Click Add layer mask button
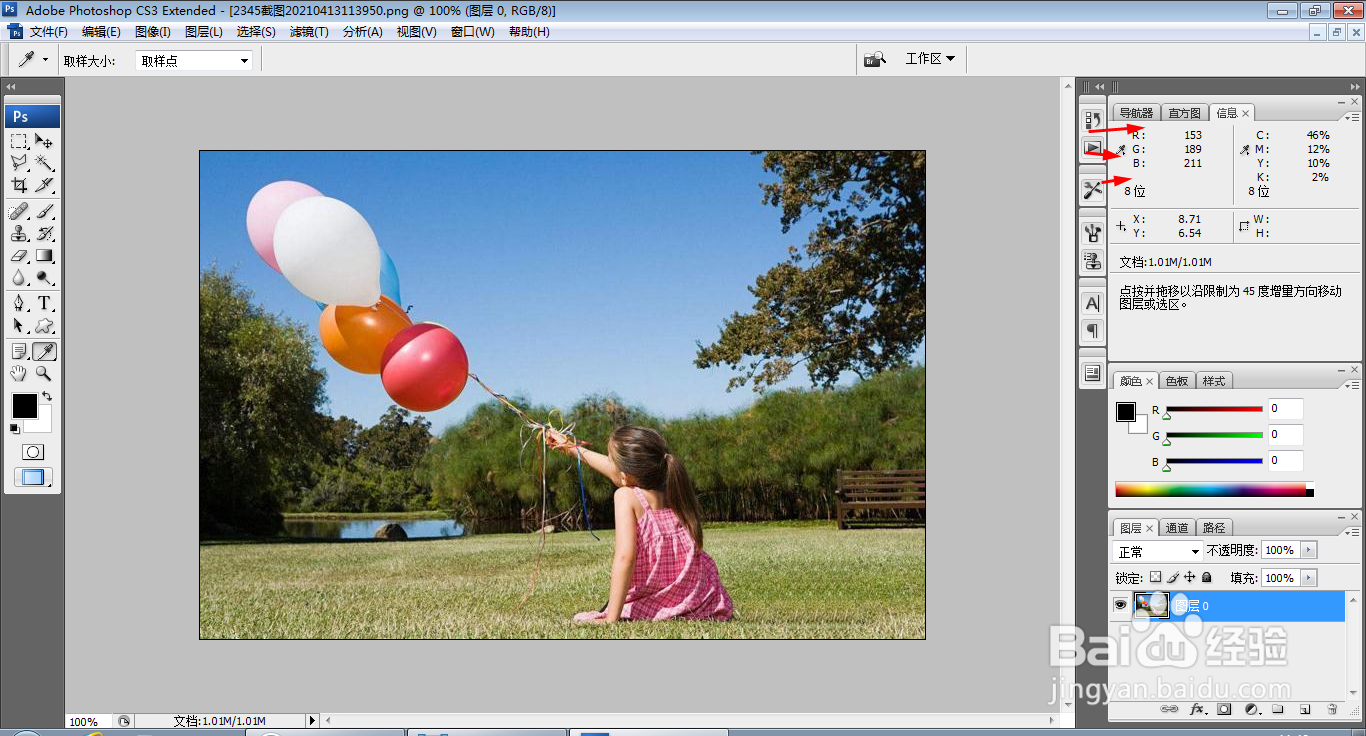 coord(1224,709)
